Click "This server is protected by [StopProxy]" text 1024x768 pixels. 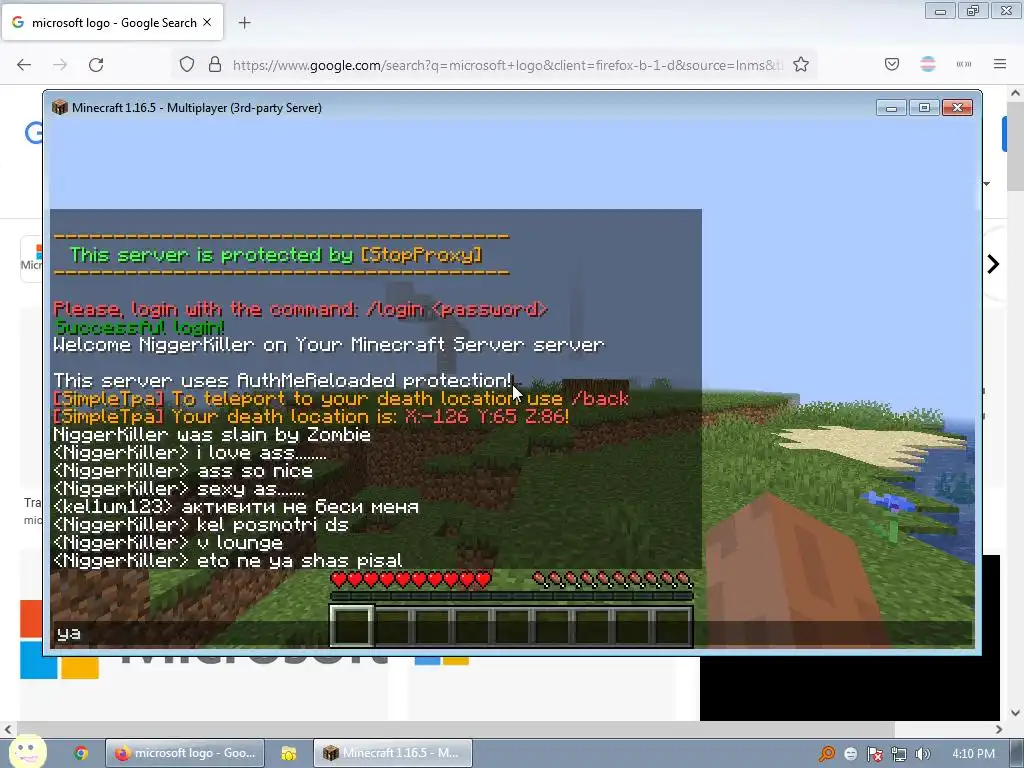pos(276,255)
